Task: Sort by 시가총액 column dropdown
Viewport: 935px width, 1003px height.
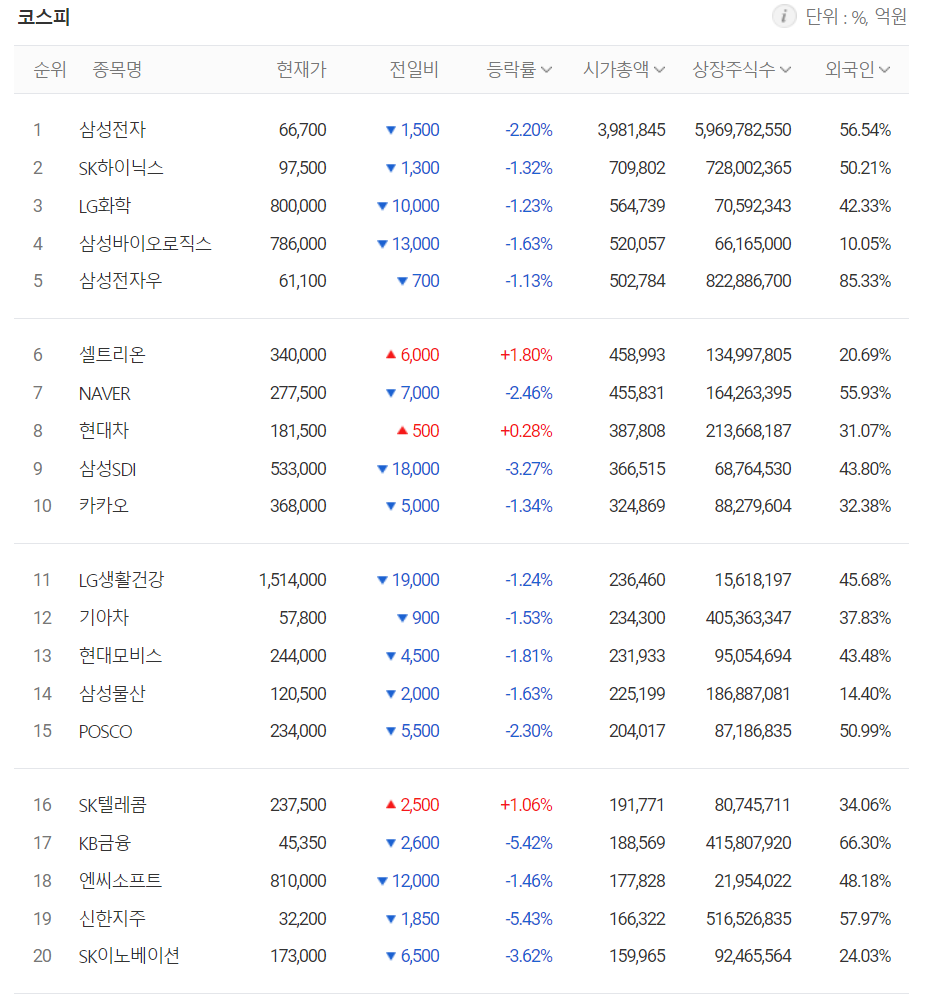Action: (x=624, y=69)
